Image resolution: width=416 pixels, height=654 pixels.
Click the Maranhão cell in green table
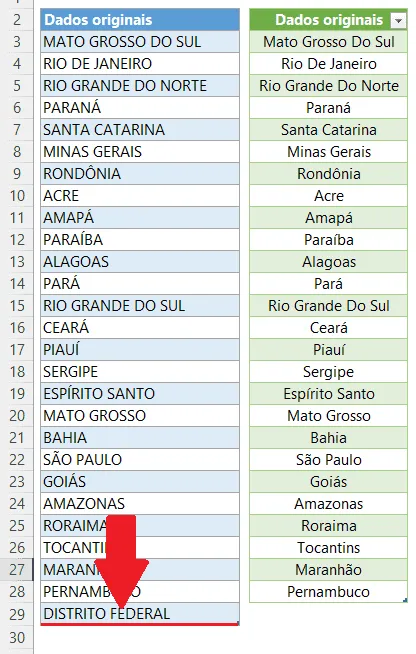click(328, 569)
